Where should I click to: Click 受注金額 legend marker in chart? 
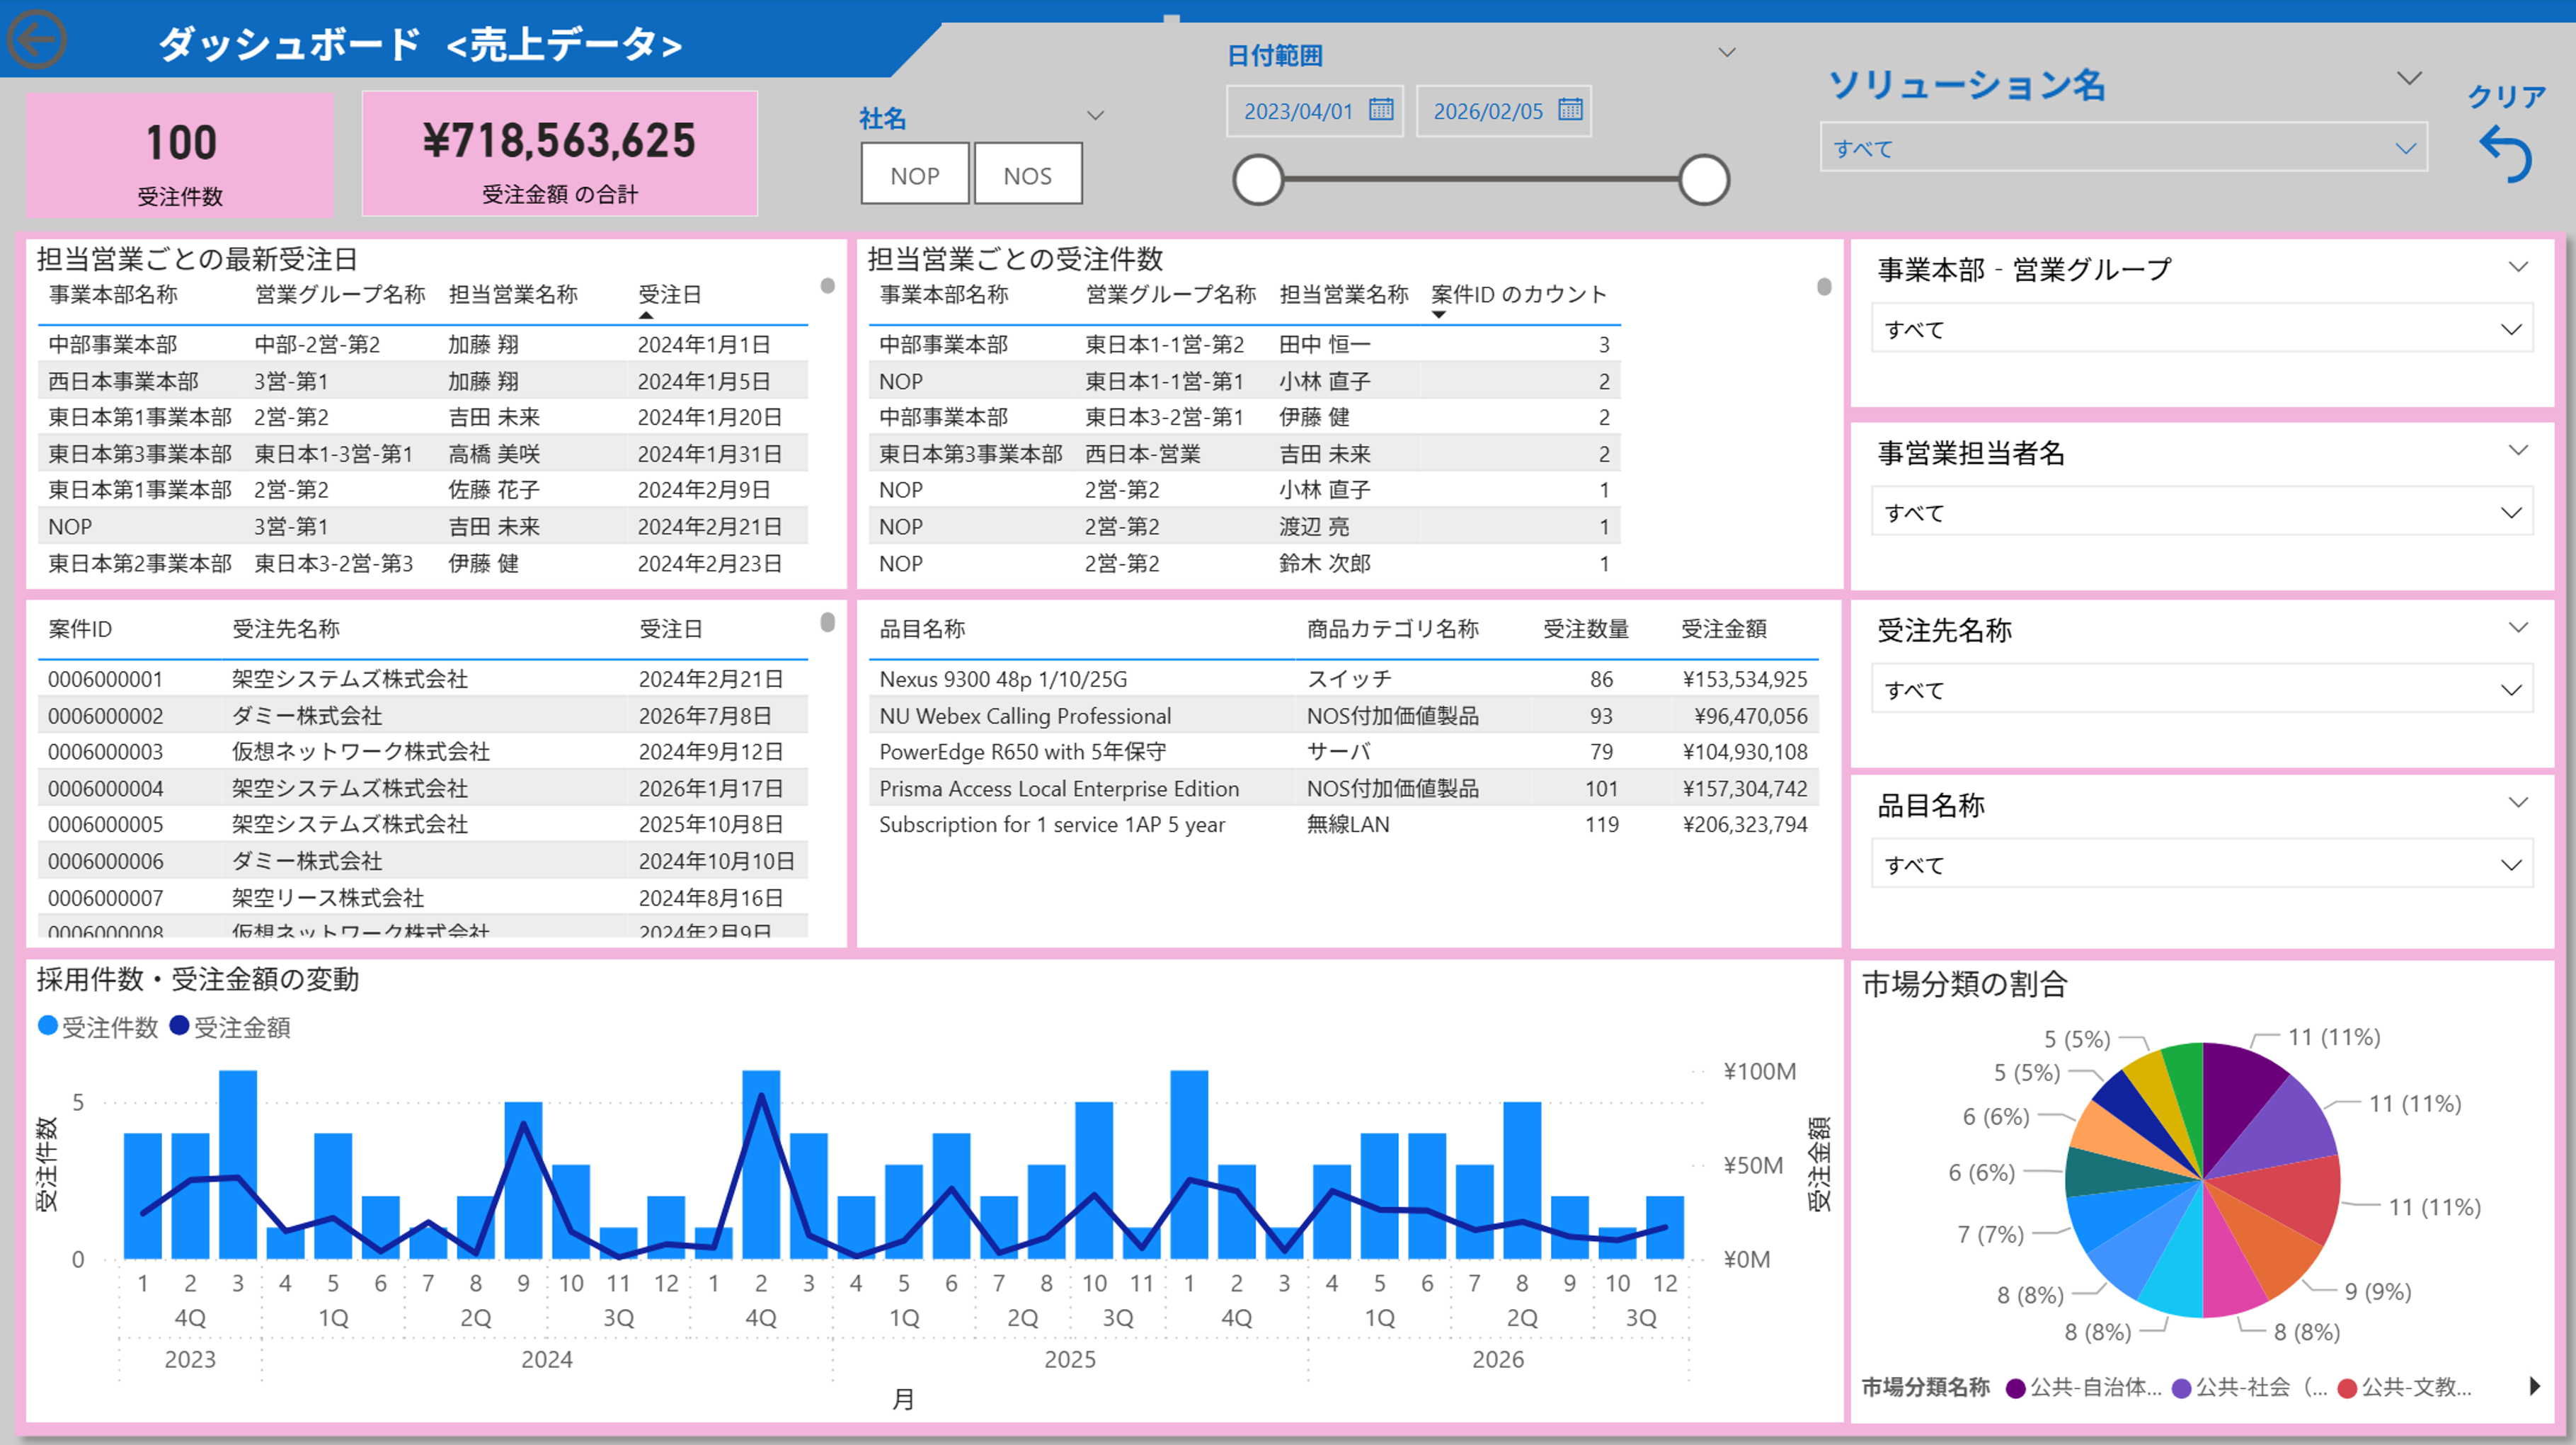pos(180,1026)
